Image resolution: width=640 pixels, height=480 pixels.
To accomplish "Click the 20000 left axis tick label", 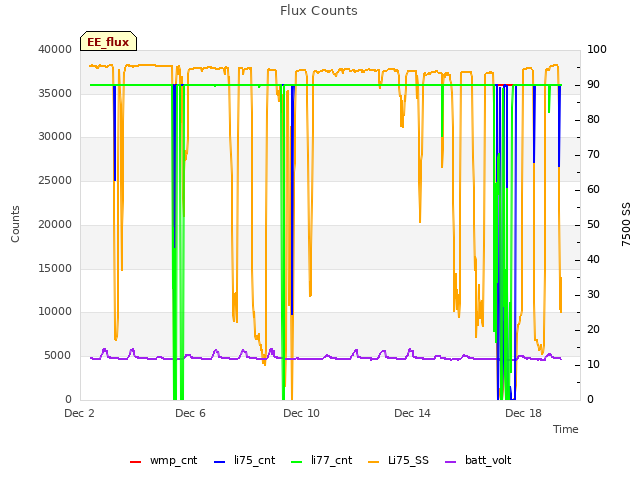I will click(55, 224).
